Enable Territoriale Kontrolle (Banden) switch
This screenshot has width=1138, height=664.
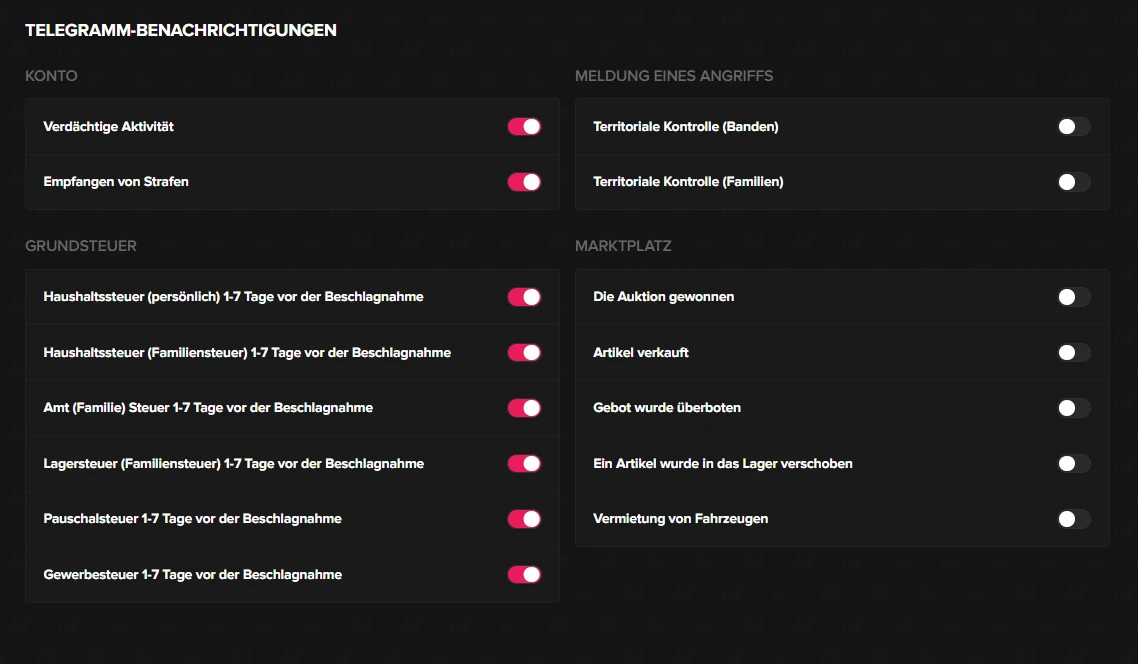[x=1074, y=126]
